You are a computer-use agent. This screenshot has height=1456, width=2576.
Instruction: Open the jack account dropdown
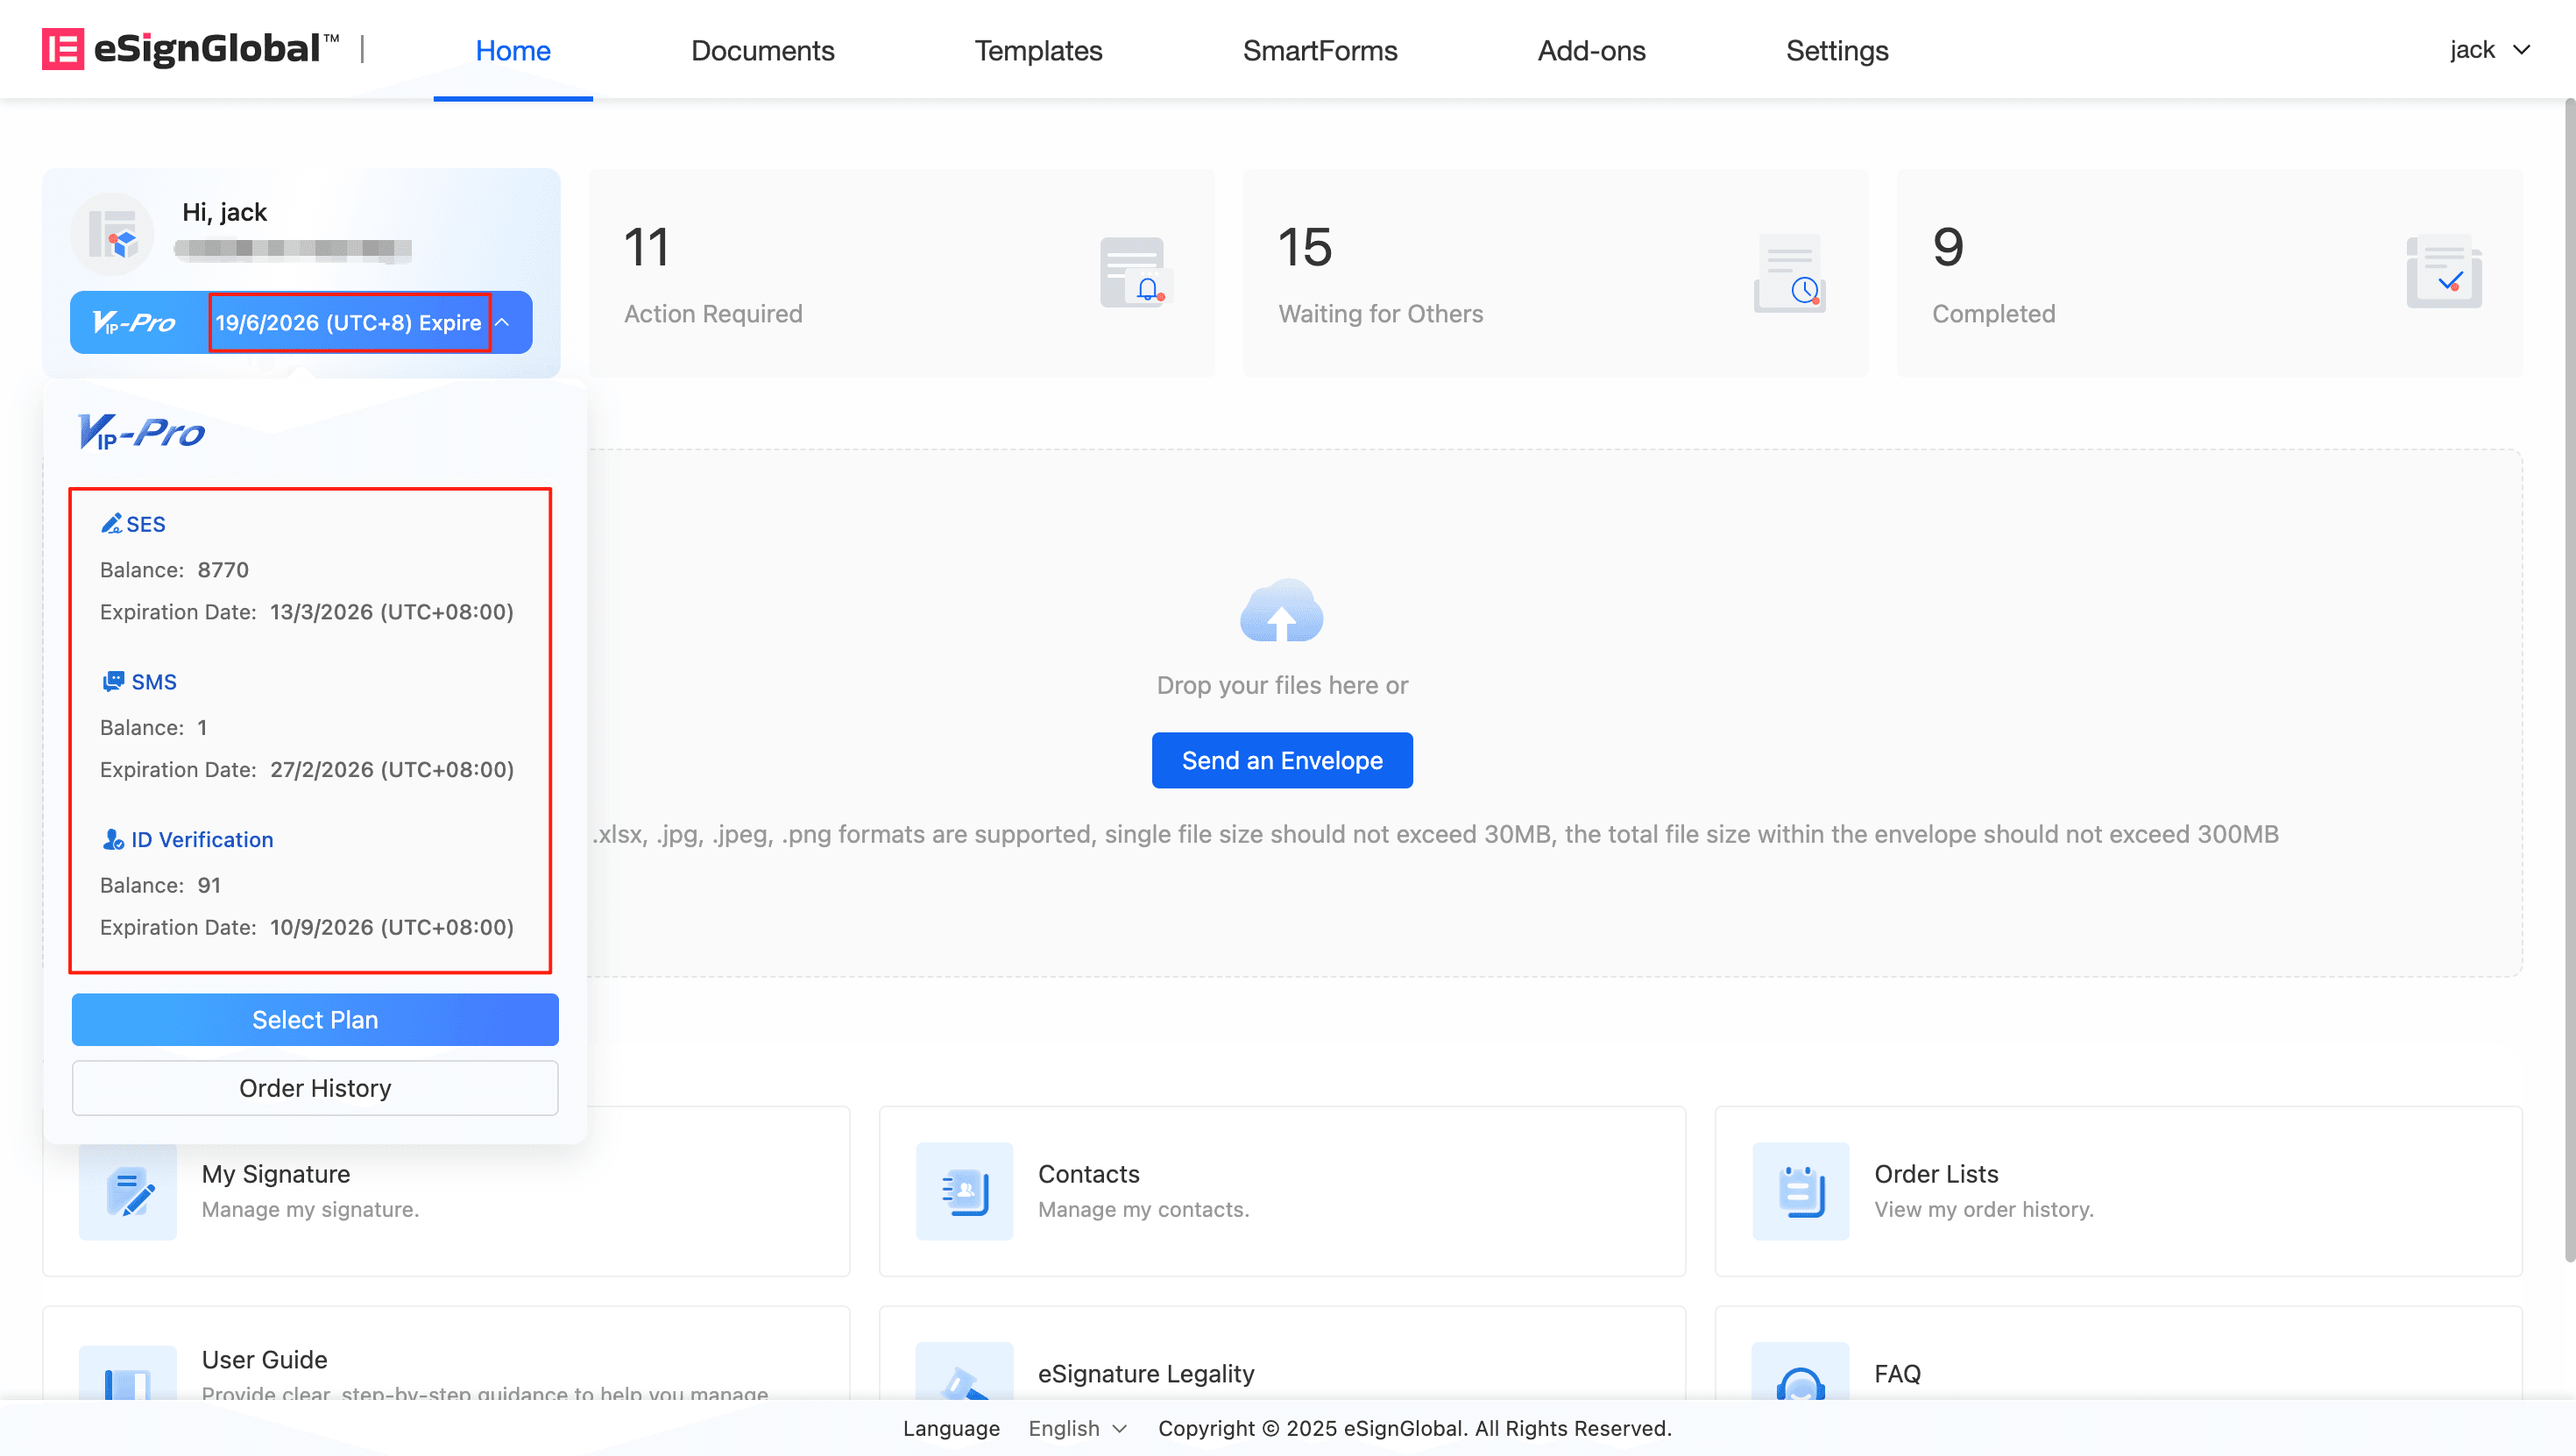coord(2488,50)
